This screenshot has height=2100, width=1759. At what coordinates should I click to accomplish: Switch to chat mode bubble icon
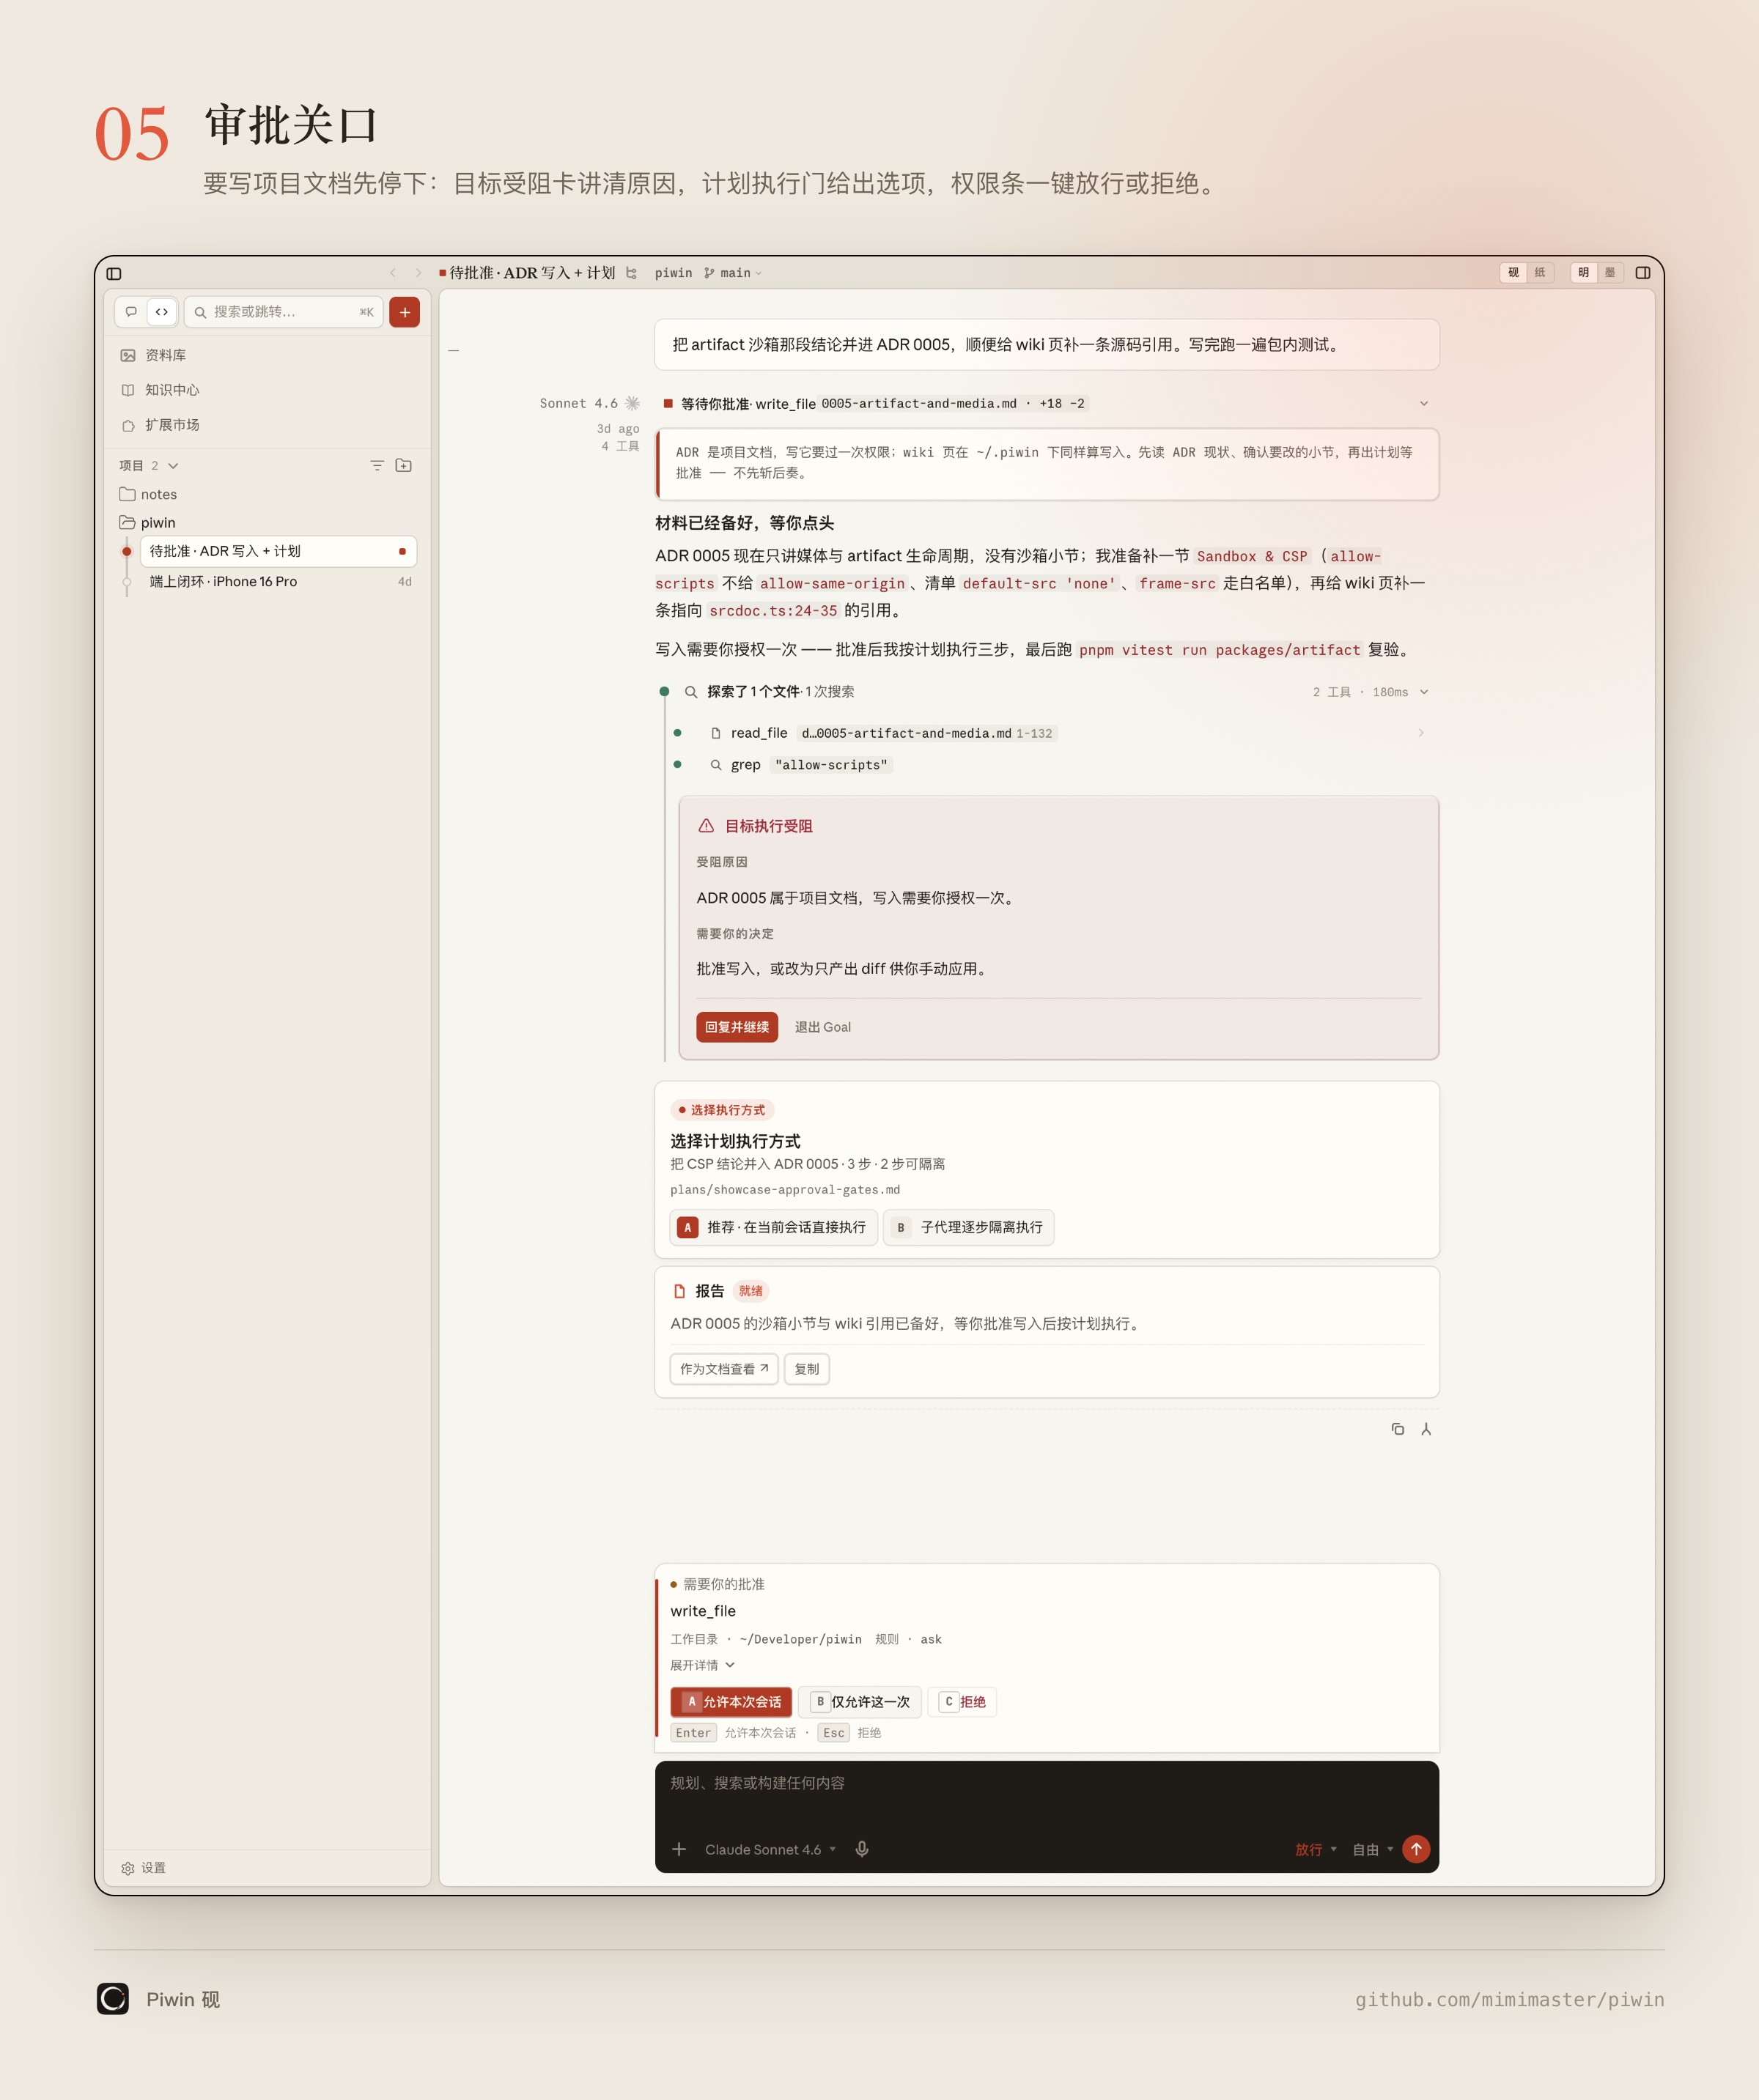click(131, 312)
